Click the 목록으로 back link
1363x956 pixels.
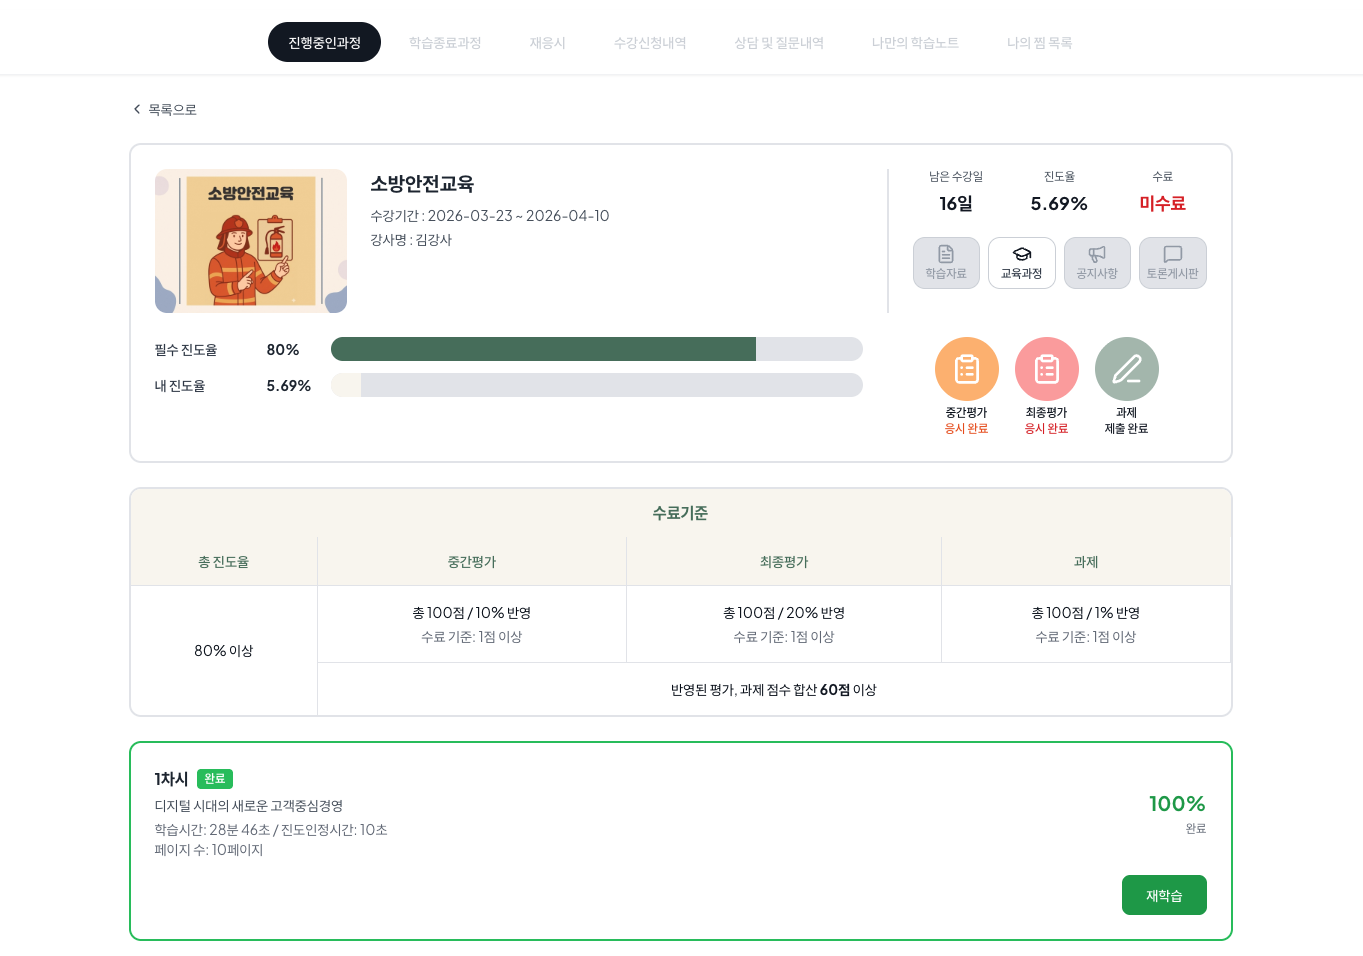(172, 109)
